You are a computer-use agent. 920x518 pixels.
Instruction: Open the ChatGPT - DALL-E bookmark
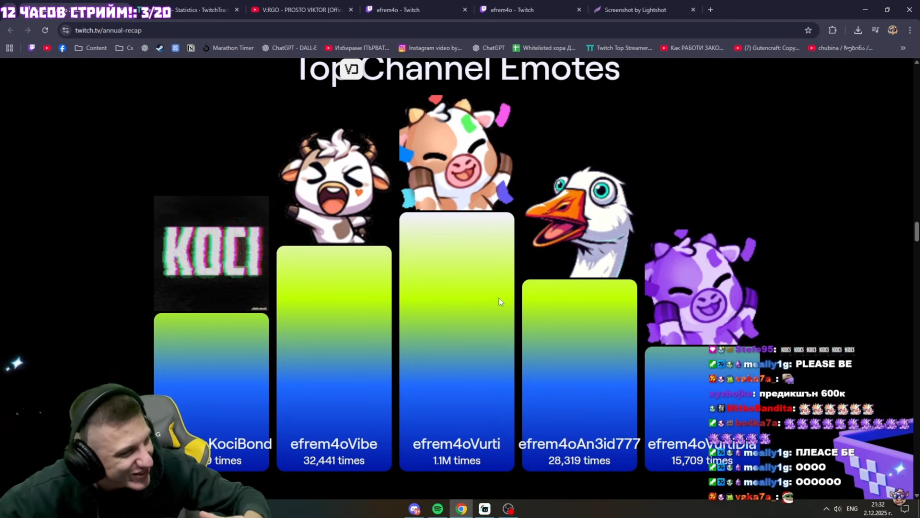click(x=289, y=48)
